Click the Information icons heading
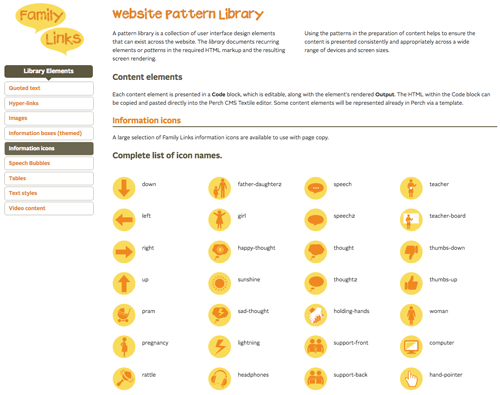 [146, 120]
